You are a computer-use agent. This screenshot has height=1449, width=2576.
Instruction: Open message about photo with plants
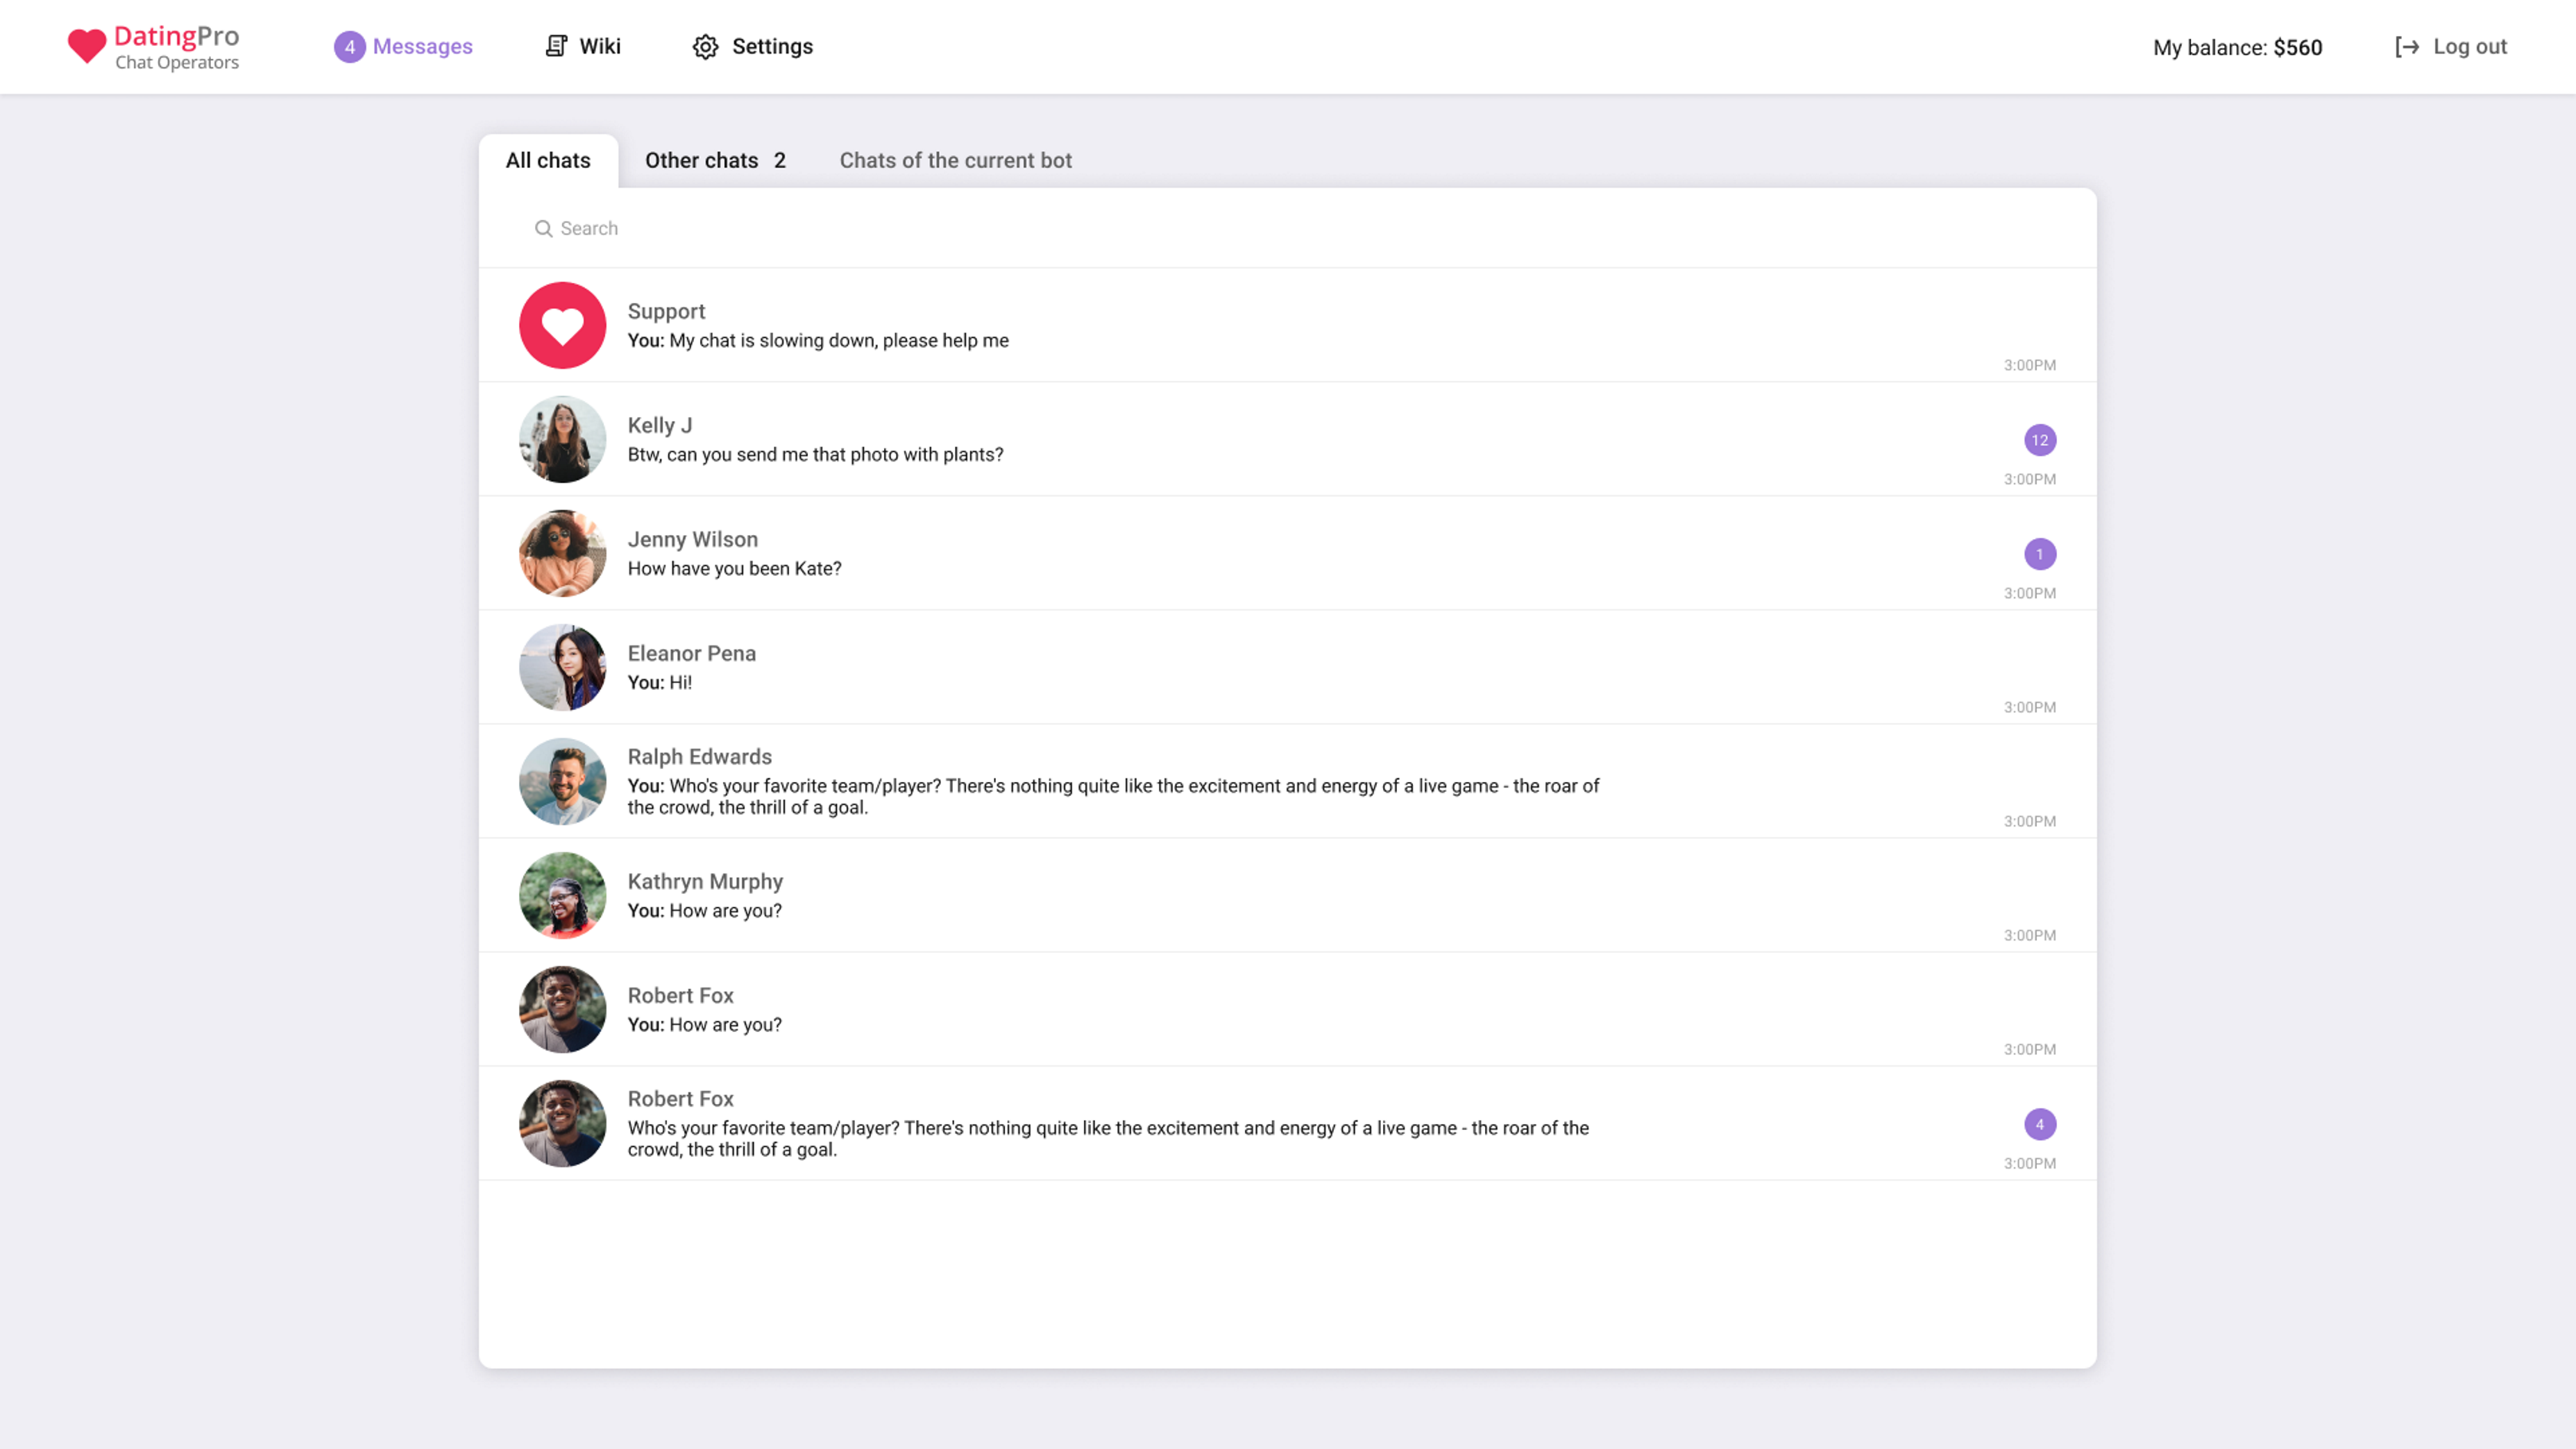pos(815,454)
